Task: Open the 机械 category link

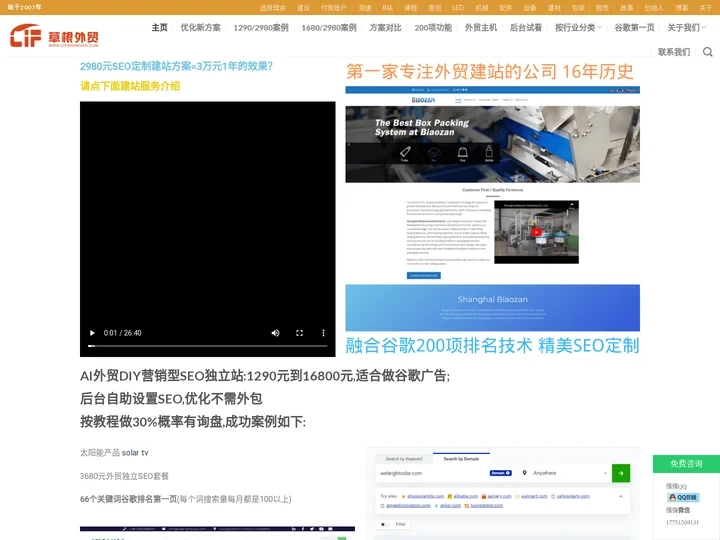Action: tap(482, 8)
